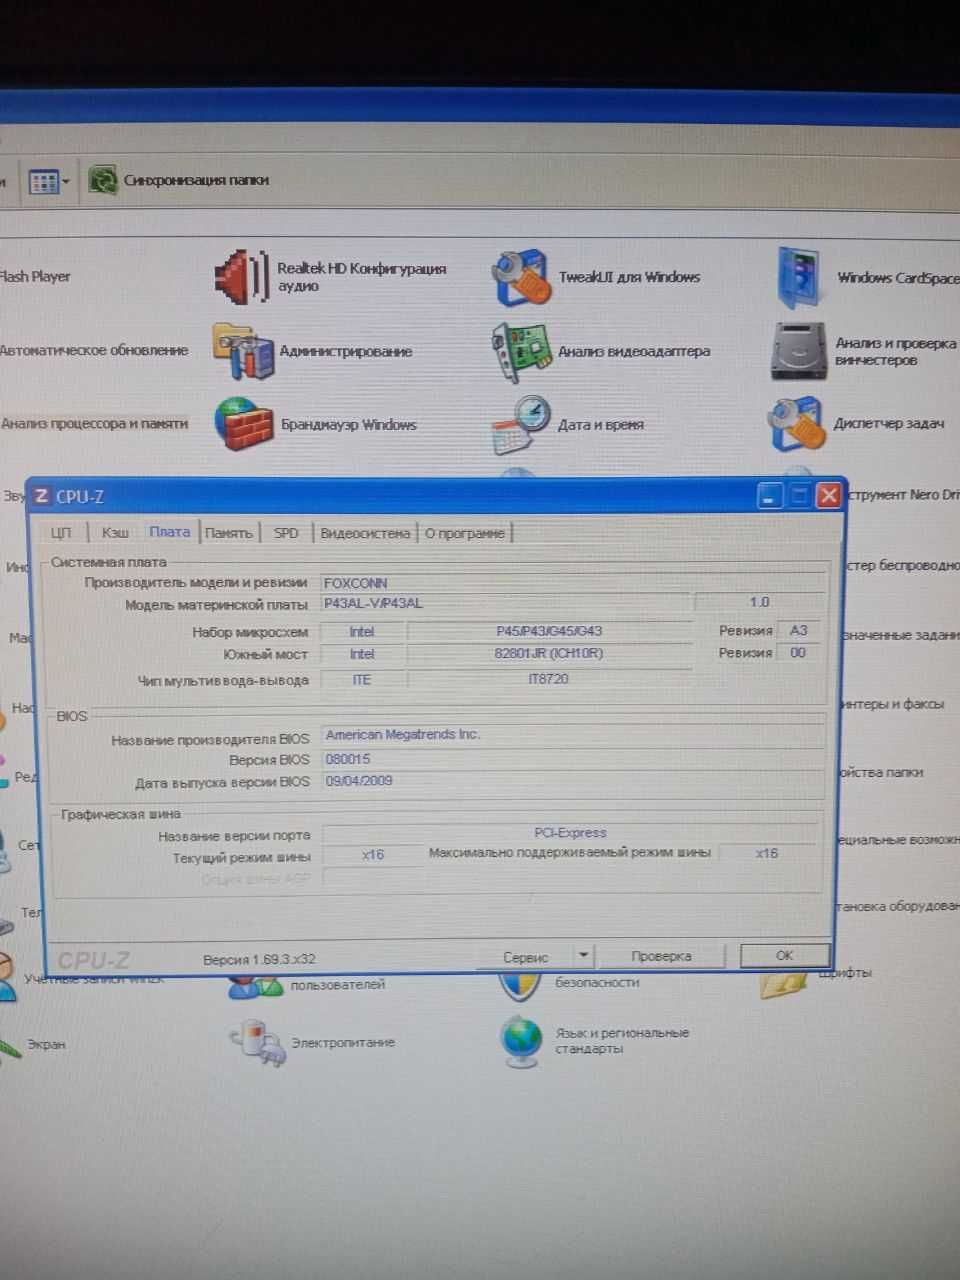The height and width of the screenshot is (1280, 960).
Task: Click Intel in the Набор микросхем row
Action: click(362, 631)
